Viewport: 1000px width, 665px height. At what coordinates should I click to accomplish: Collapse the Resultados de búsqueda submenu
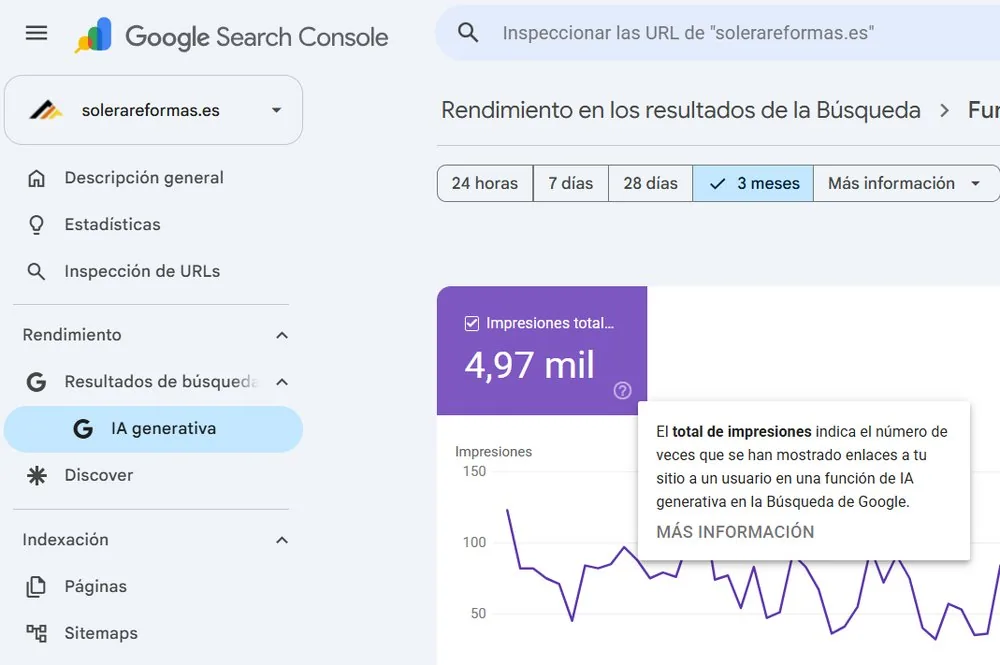click(x=282, y=382)
